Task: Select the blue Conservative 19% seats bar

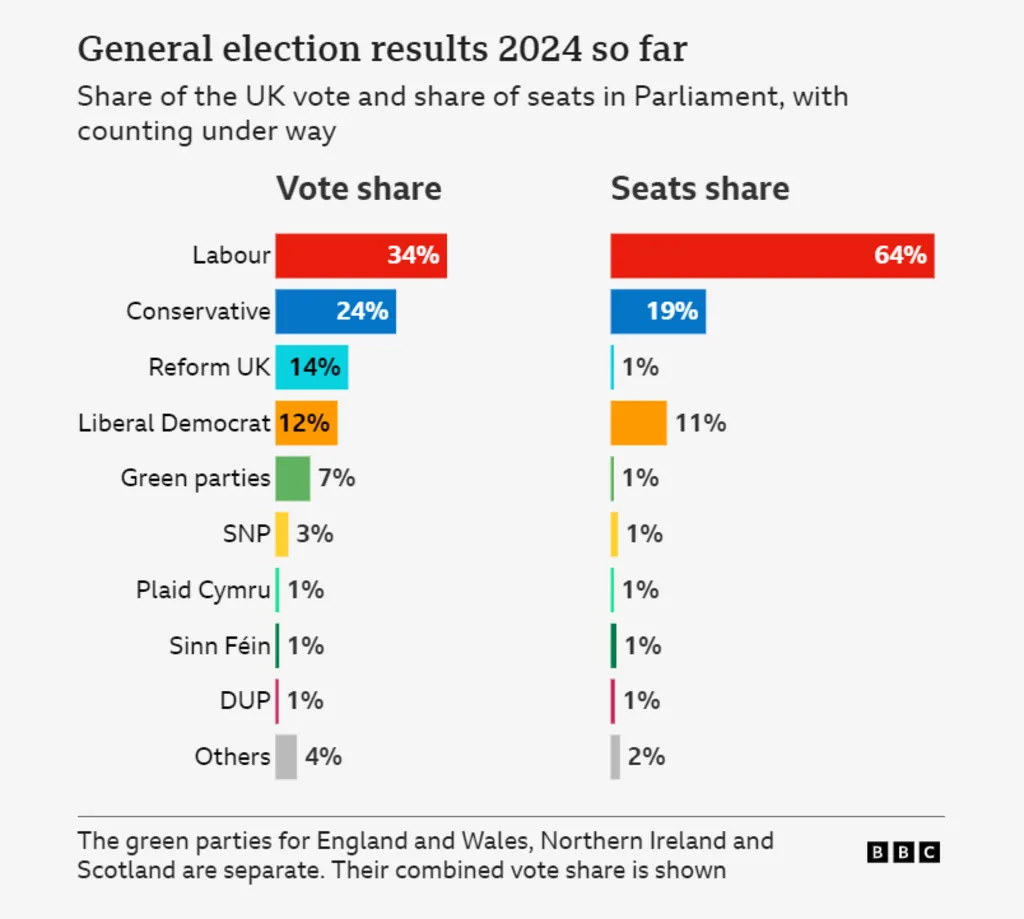Action: (x=658, y=311)
